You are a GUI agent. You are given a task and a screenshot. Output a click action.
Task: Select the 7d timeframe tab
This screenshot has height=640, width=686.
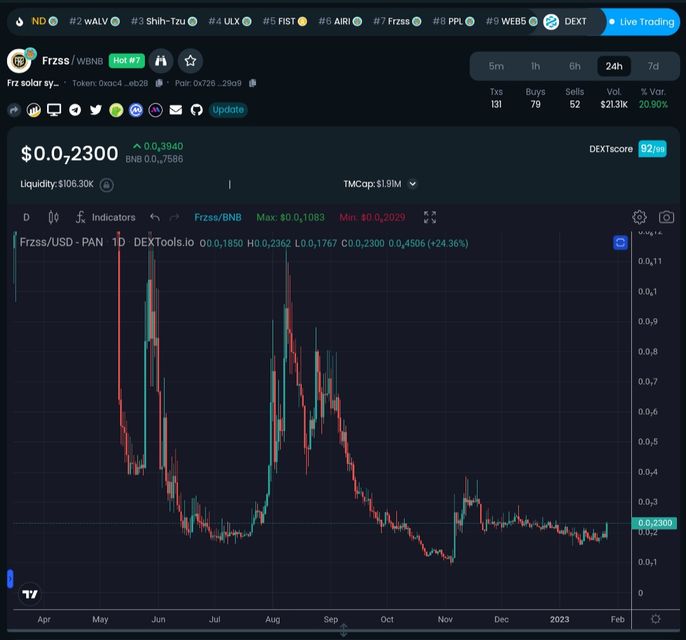653,66
